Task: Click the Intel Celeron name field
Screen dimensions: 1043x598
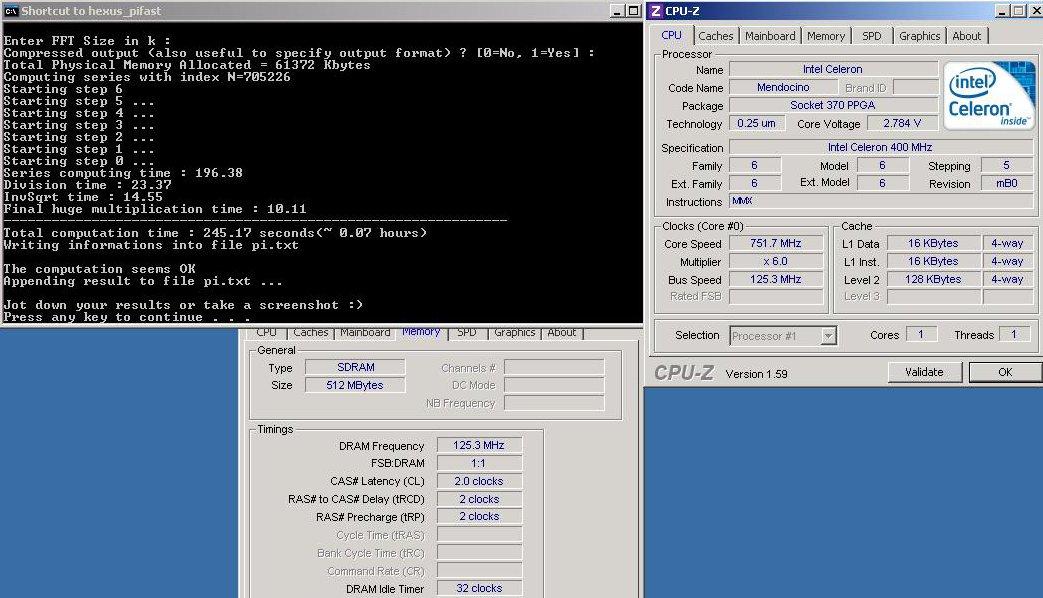Action: (833, 69)
